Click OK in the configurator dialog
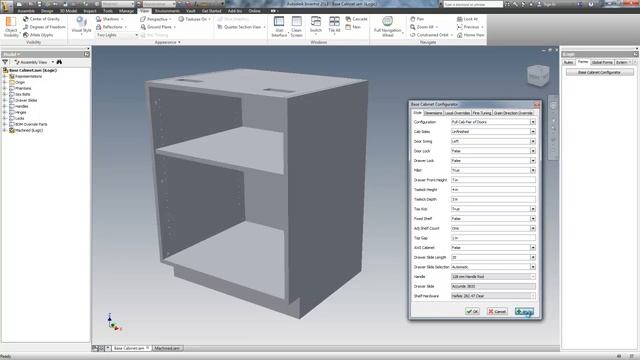640x360 pixels. 472,311
